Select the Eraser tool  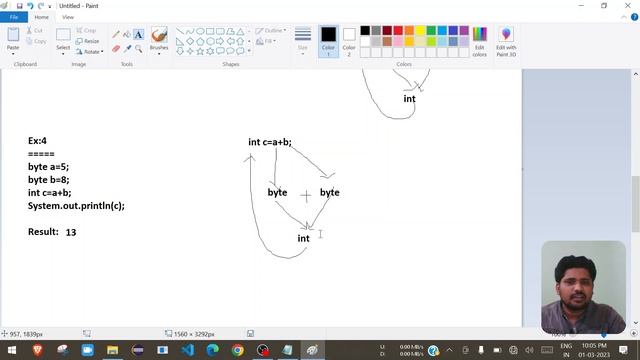[x=116, y=49]
